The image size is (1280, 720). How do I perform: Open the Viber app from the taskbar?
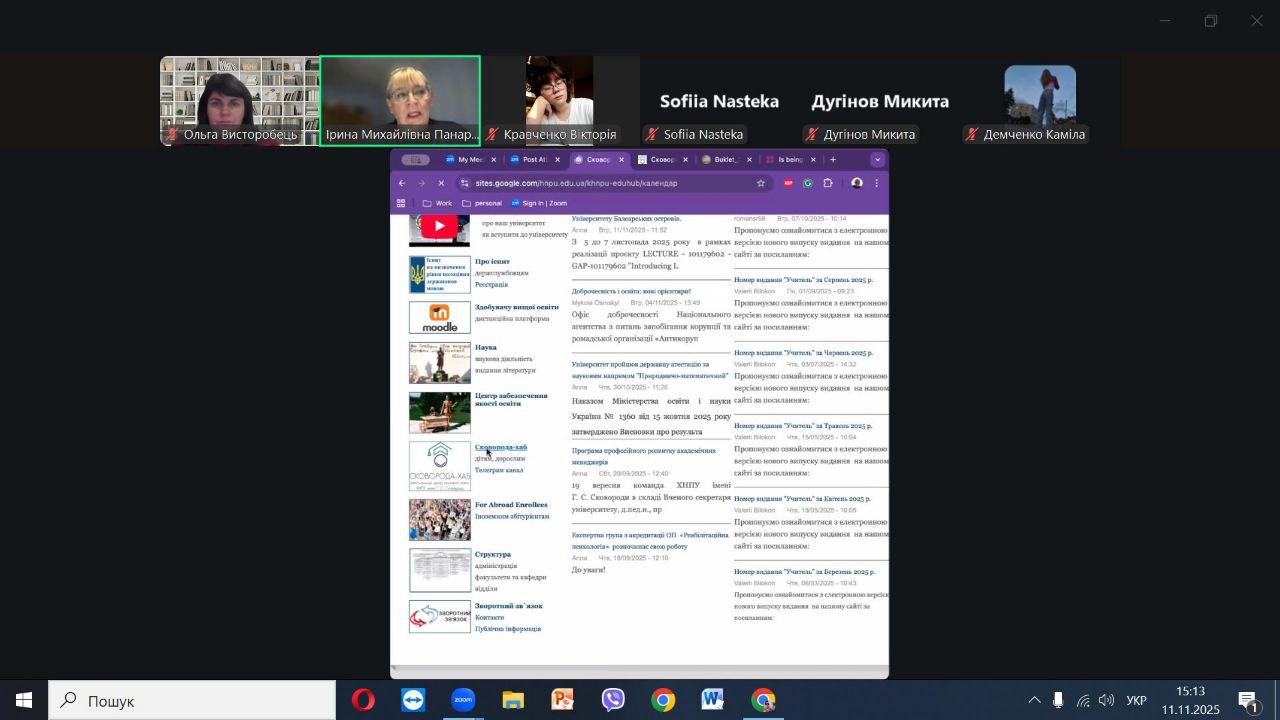tap(613, 700)
